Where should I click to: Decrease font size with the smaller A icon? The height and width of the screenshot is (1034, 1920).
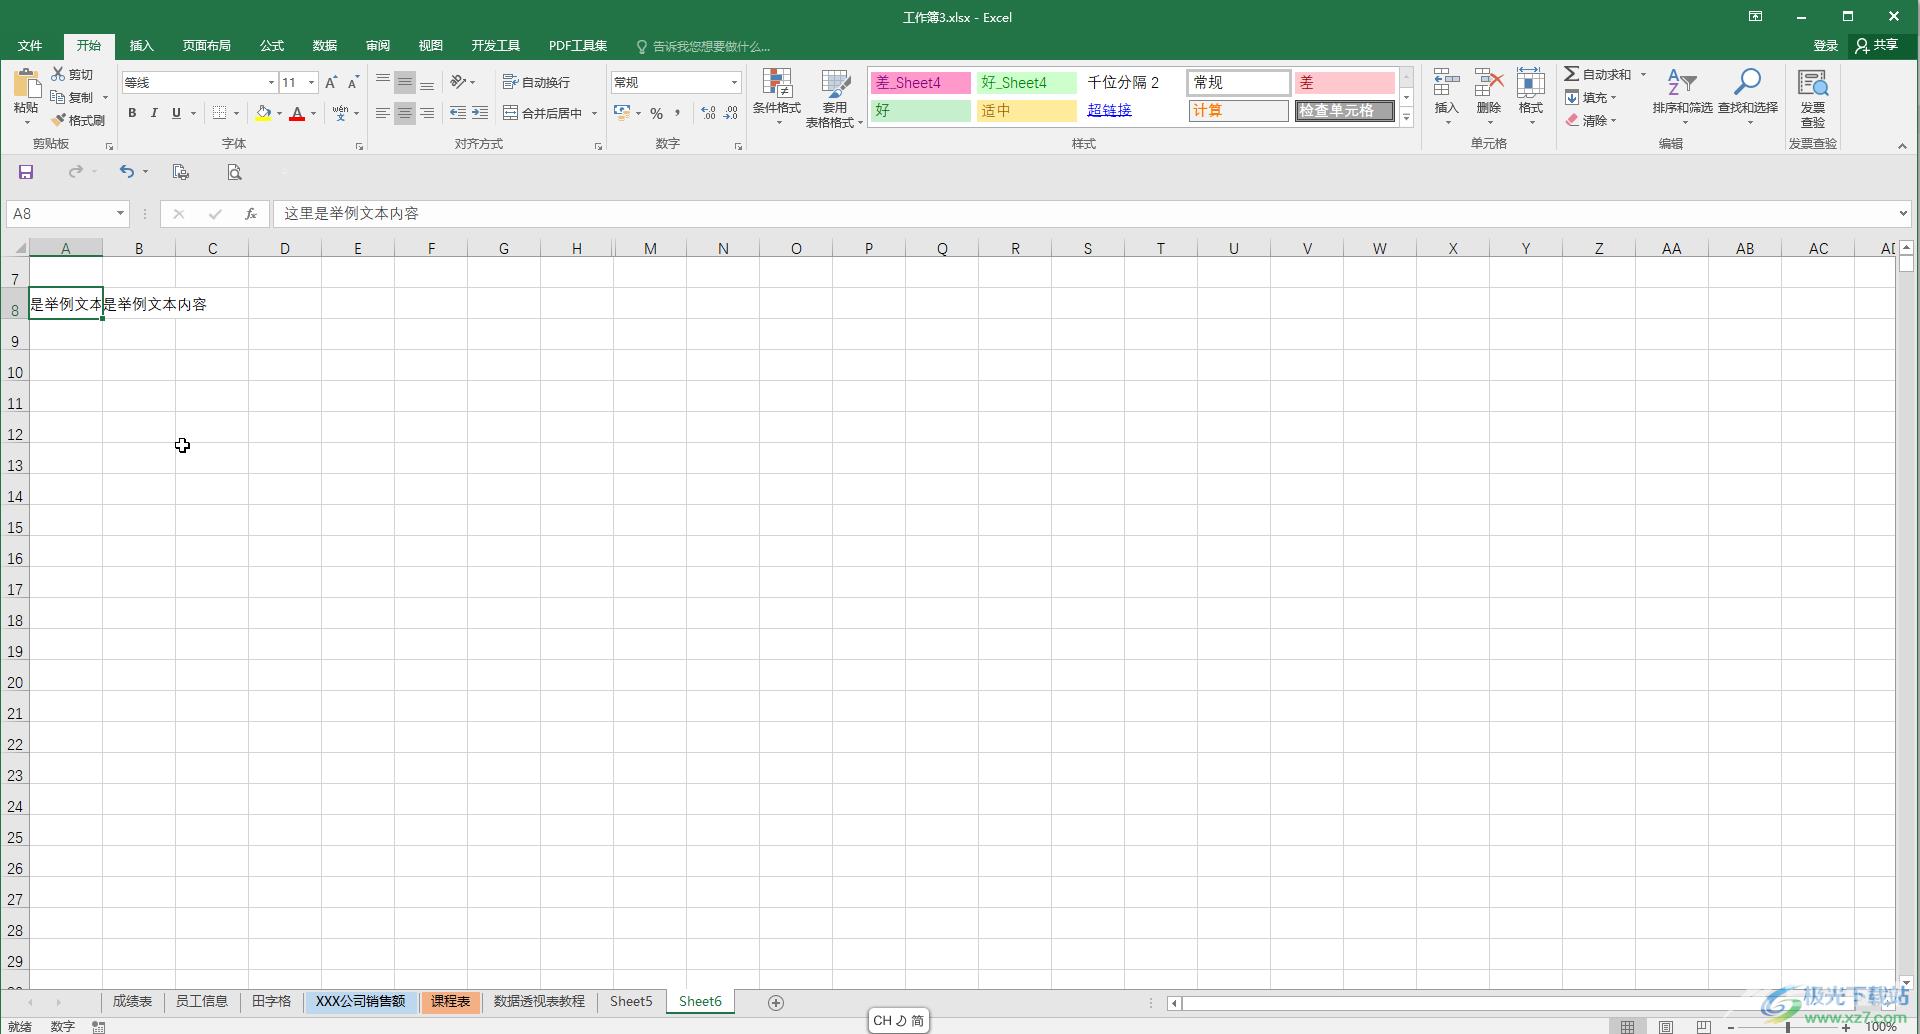point(353,82)
